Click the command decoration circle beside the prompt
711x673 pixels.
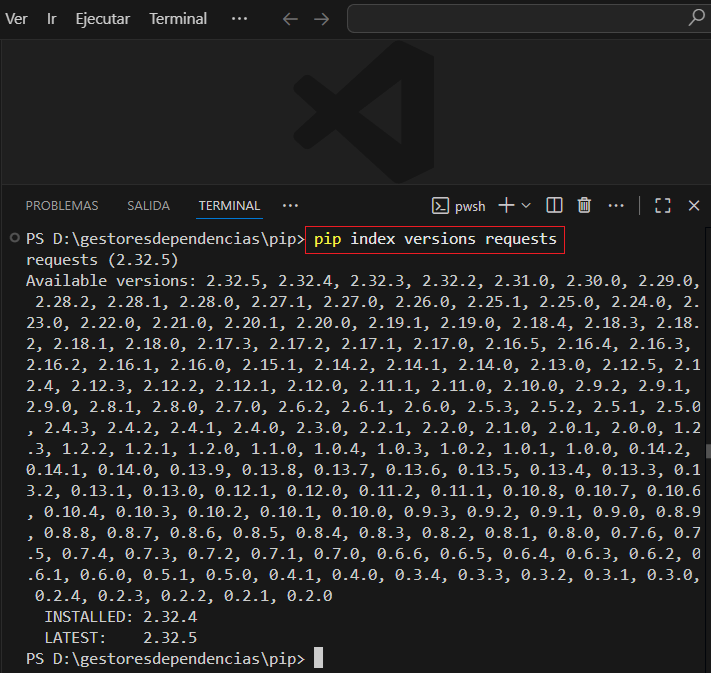(13, 239)
